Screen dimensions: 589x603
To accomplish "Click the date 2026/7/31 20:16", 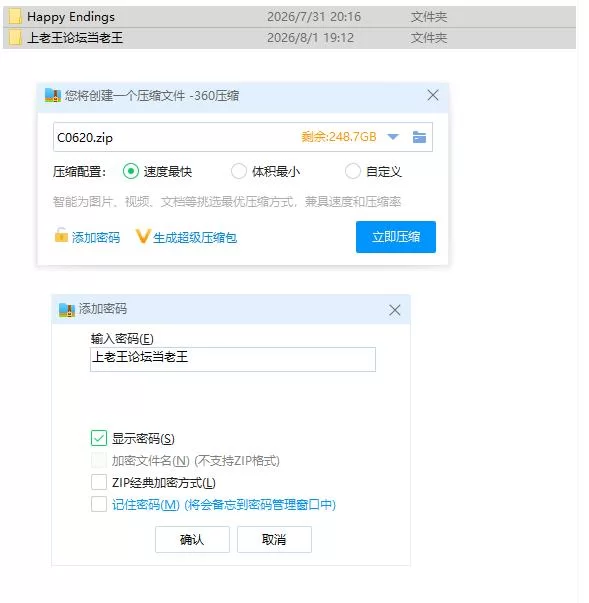I will click(314, 17).
